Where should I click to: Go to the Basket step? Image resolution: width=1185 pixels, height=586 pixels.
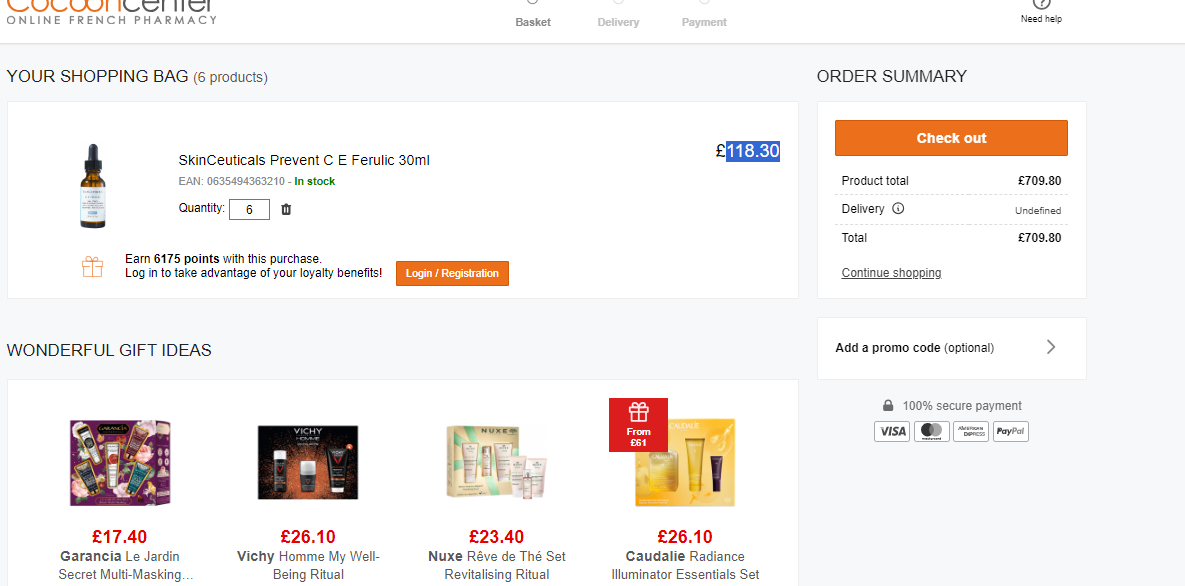[533, 15]
